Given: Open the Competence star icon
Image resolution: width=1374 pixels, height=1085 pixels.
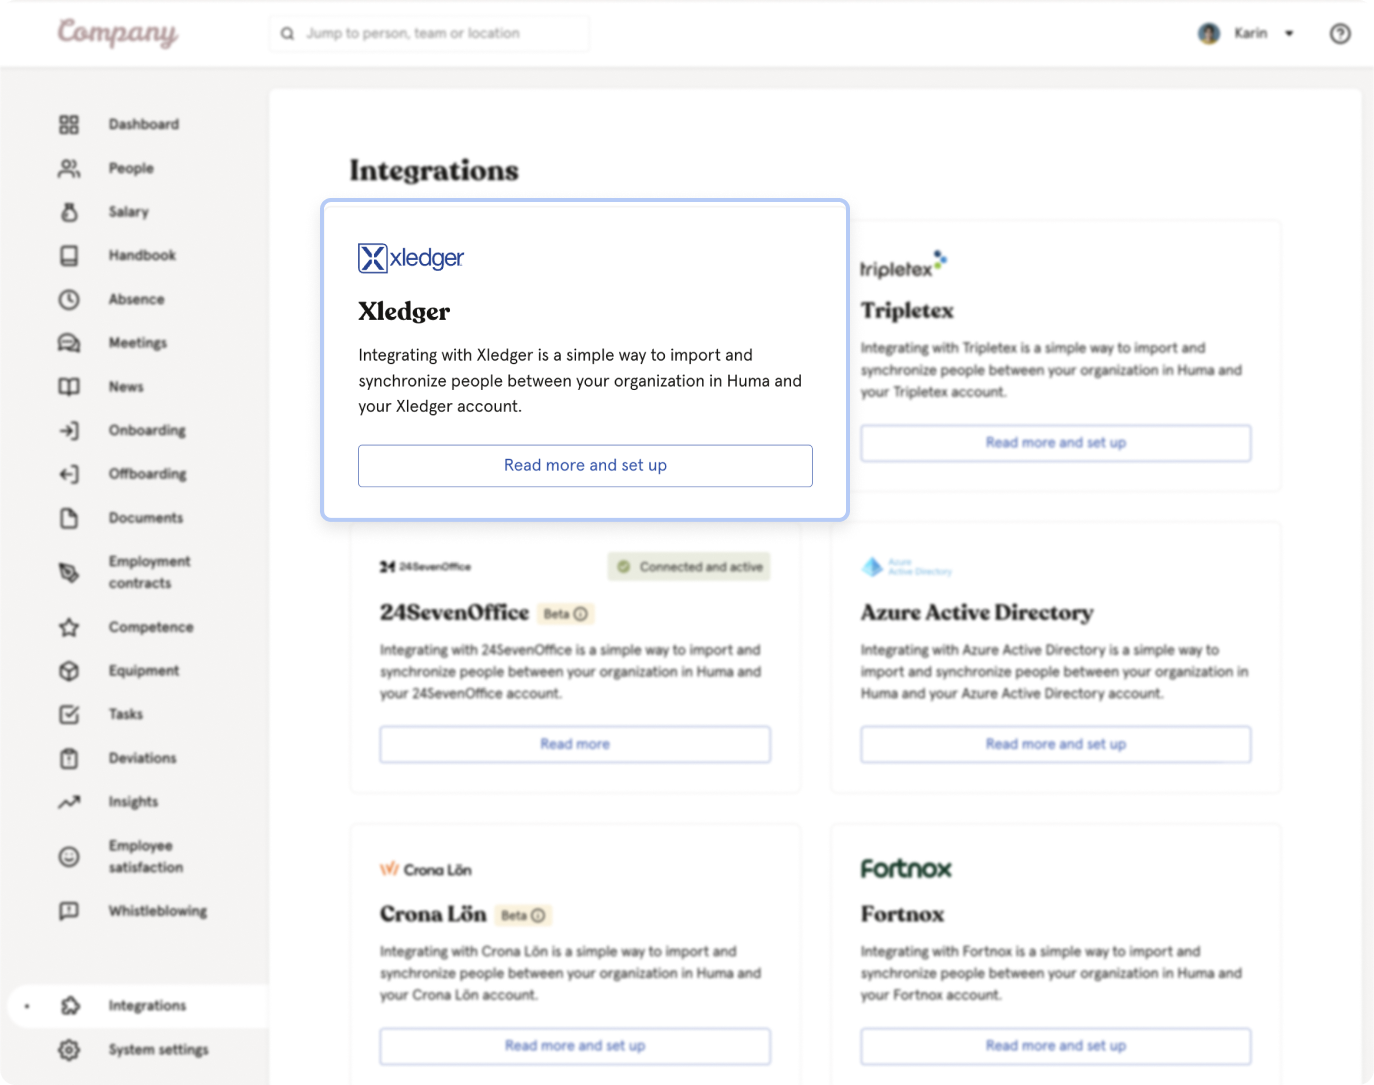Looking at the screenshot, I should click(x=68, y=627).
